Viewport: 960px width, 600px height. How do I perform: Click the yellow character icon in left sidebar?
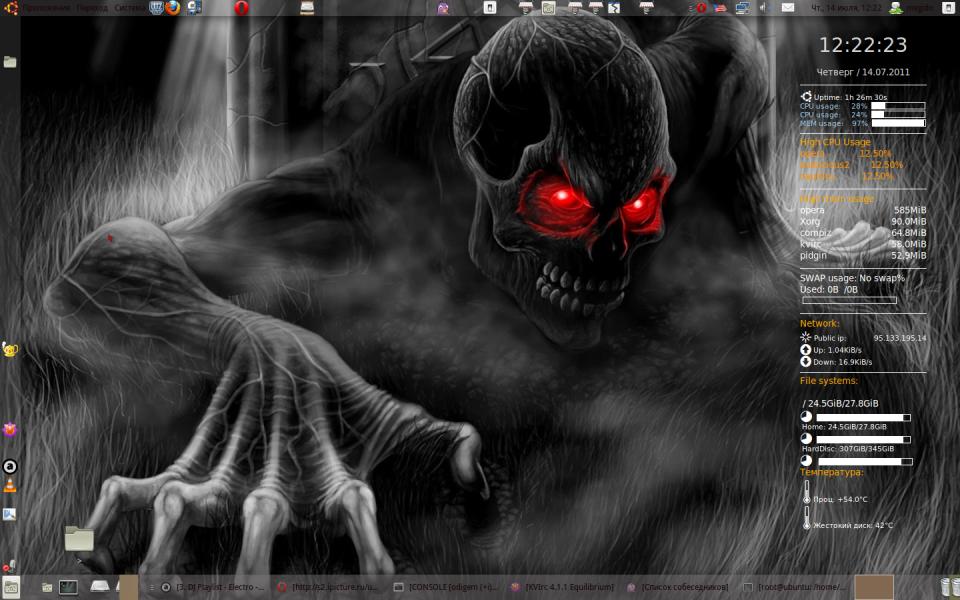(x=10, y=350)
